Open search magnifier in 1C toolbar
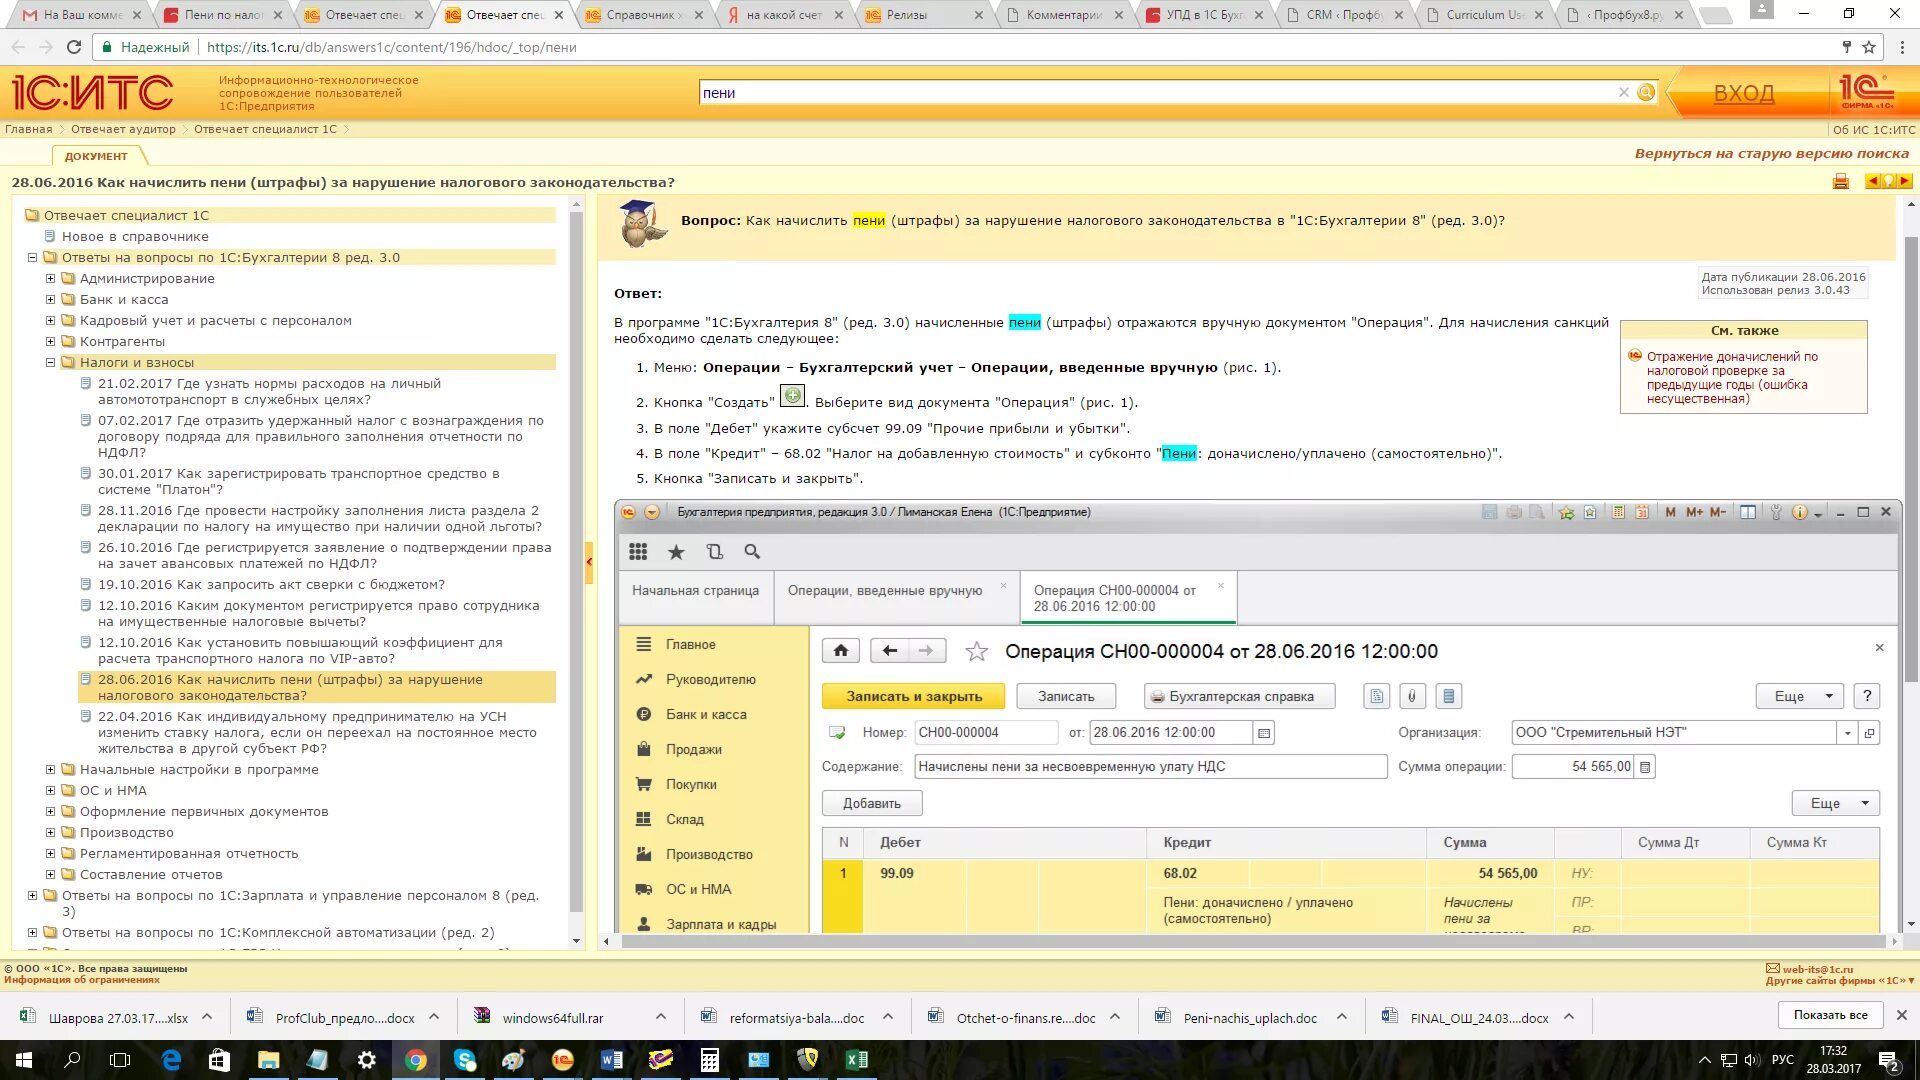 752,551
